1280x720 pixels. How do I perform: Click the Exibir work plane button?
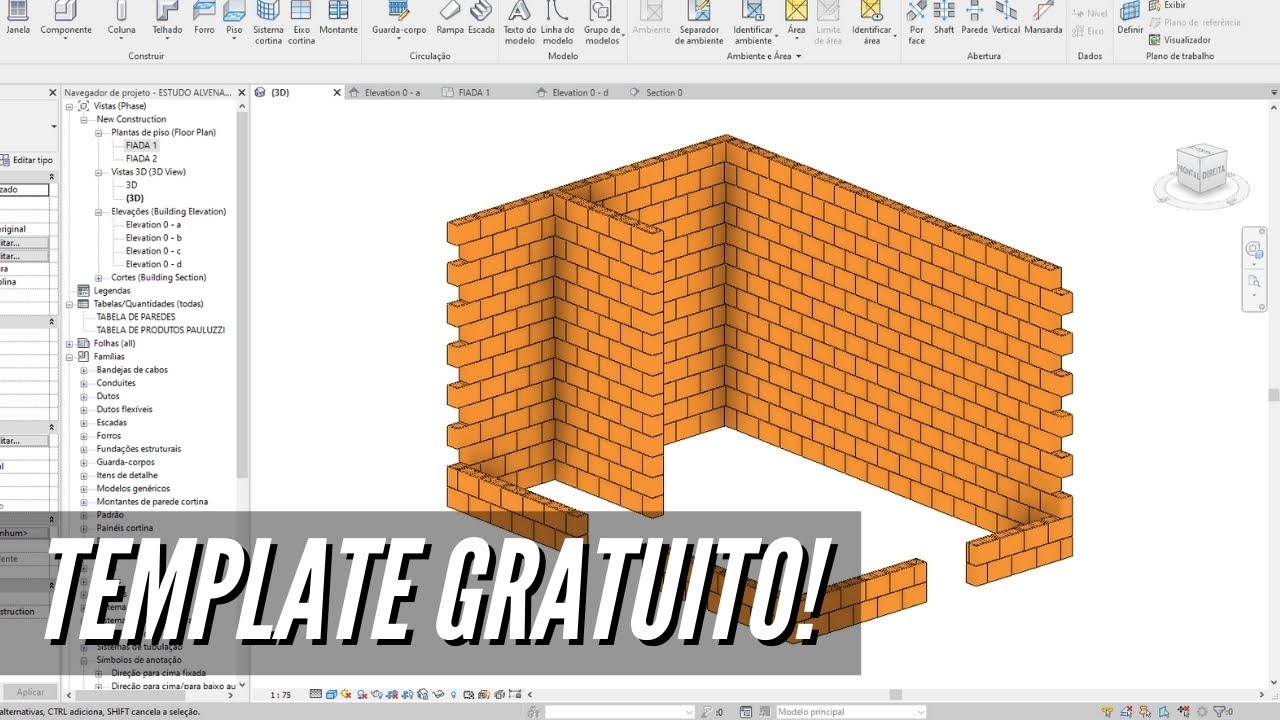(1167, 5)
